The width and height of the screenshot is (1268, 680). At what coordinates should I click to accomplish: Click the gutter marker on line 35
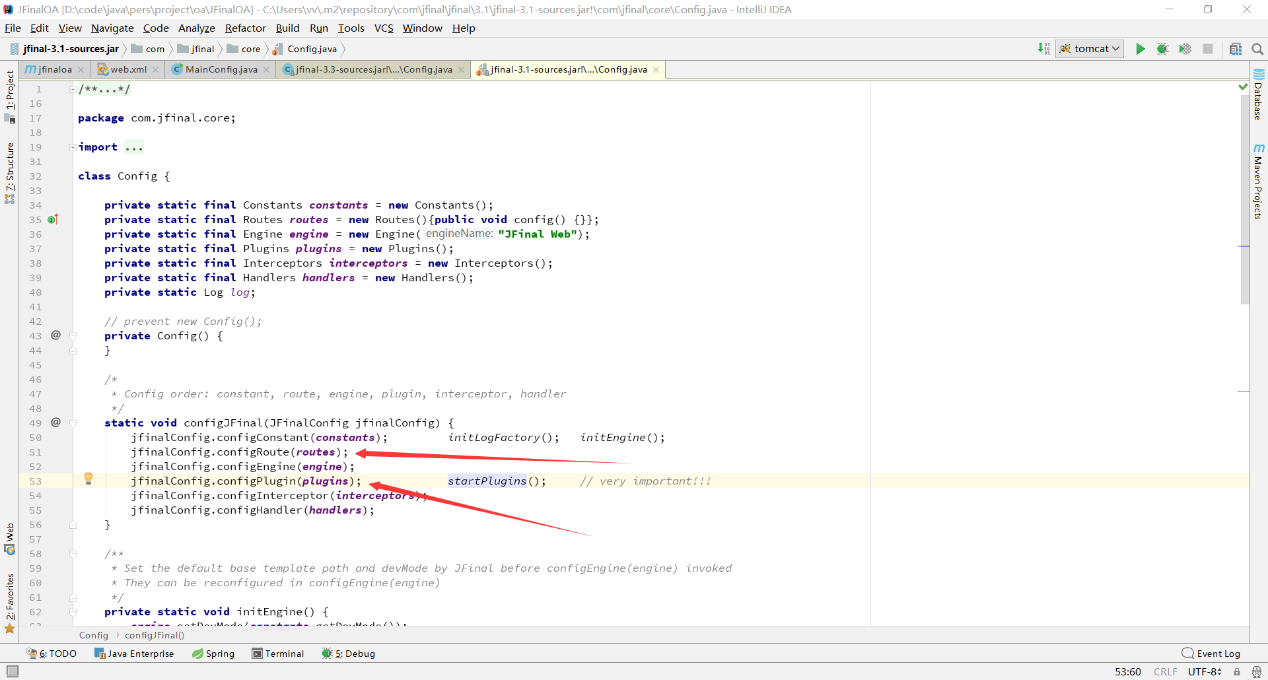(53, 219)
